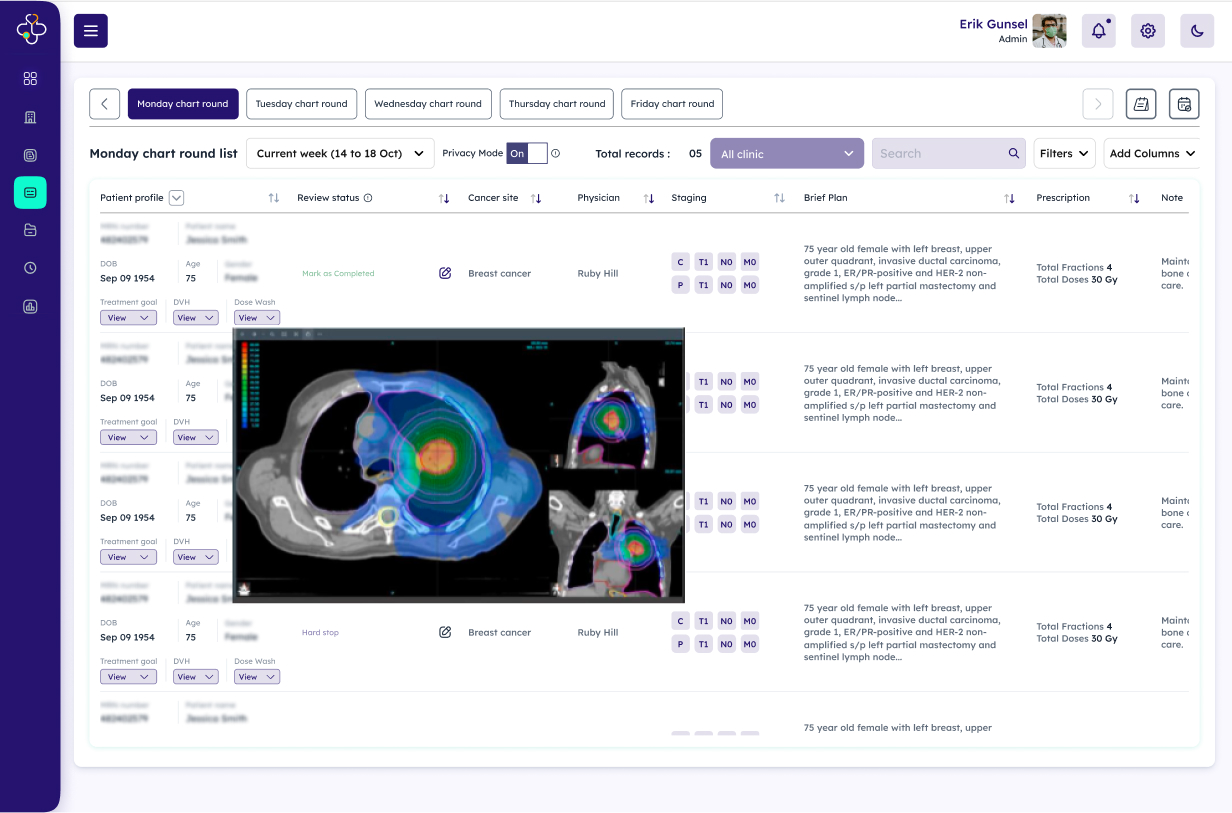Click the clock history sidebar icon
The height and width of the screenshot is (813, 1232).
[30, 268]
